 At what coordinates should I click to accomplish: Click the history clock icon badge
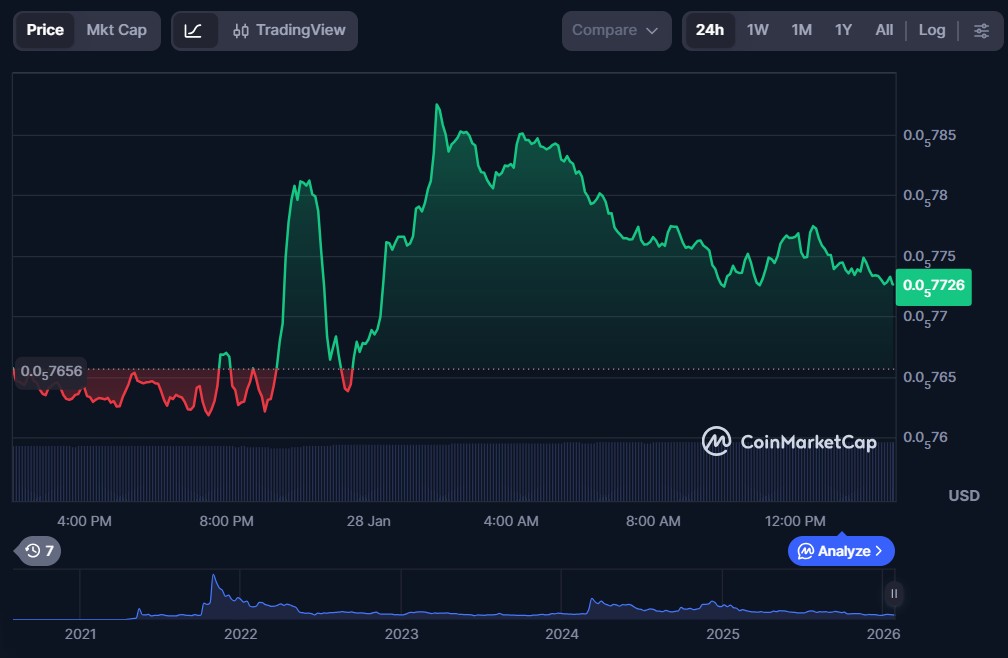pos(40,550)
